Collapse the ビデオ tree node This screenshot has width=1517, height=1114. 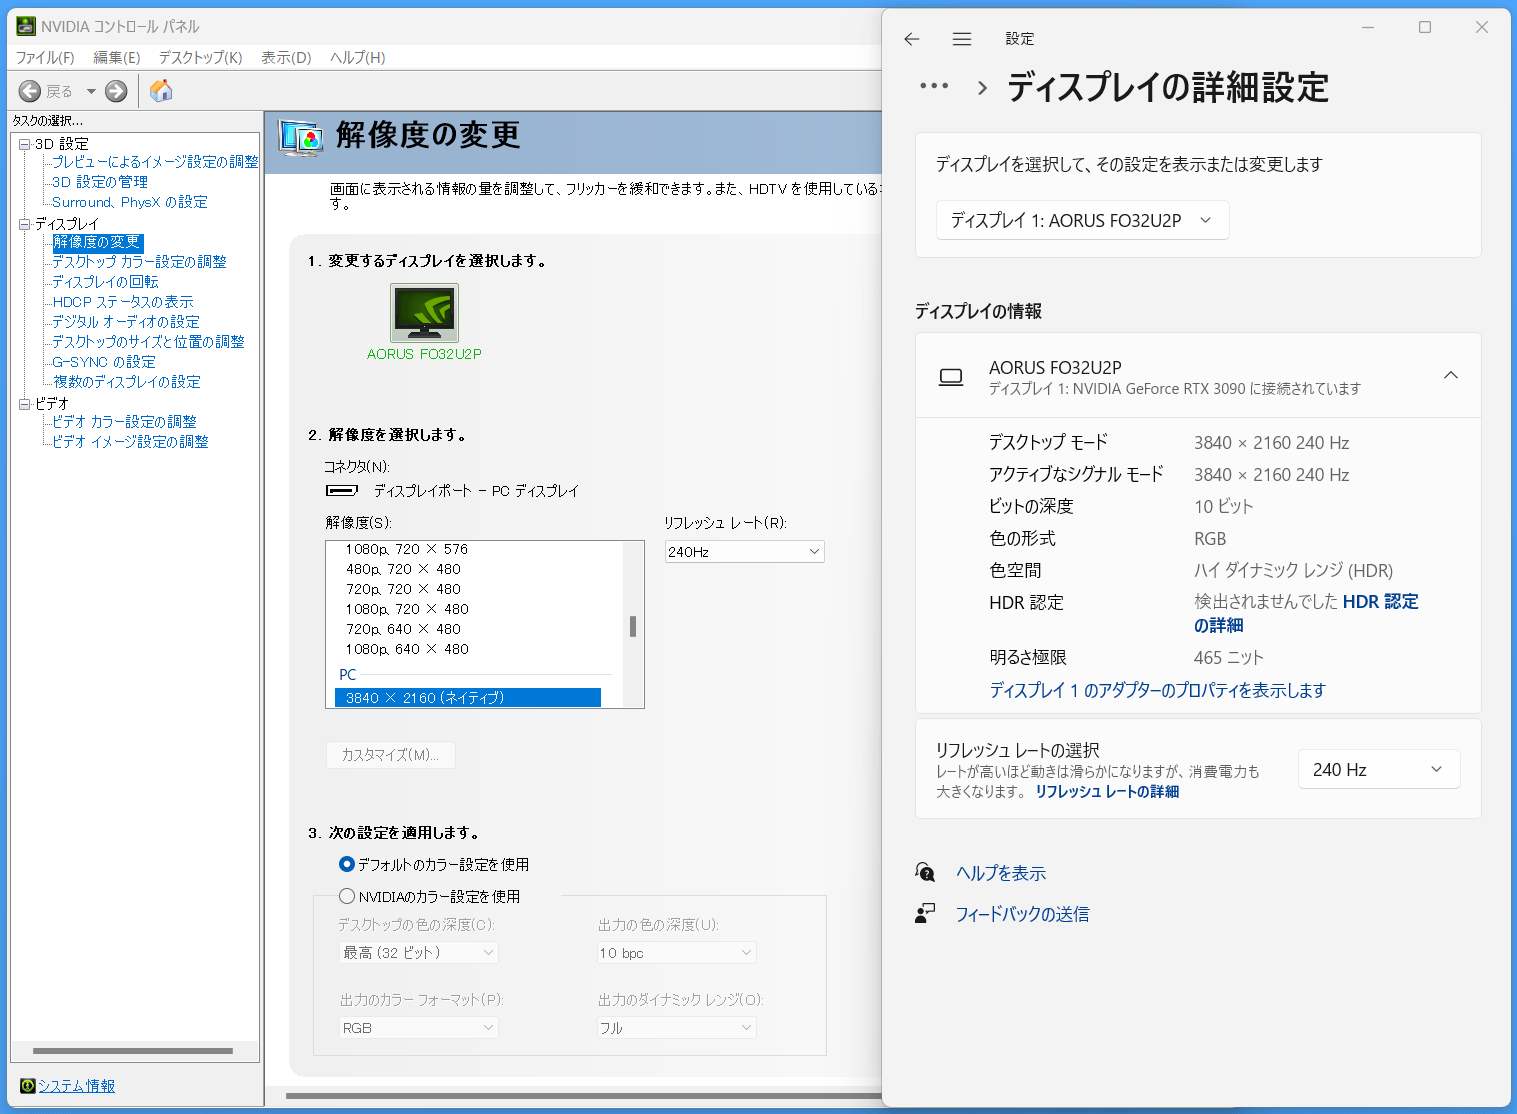pyautogui.click(x=24, y=404)
